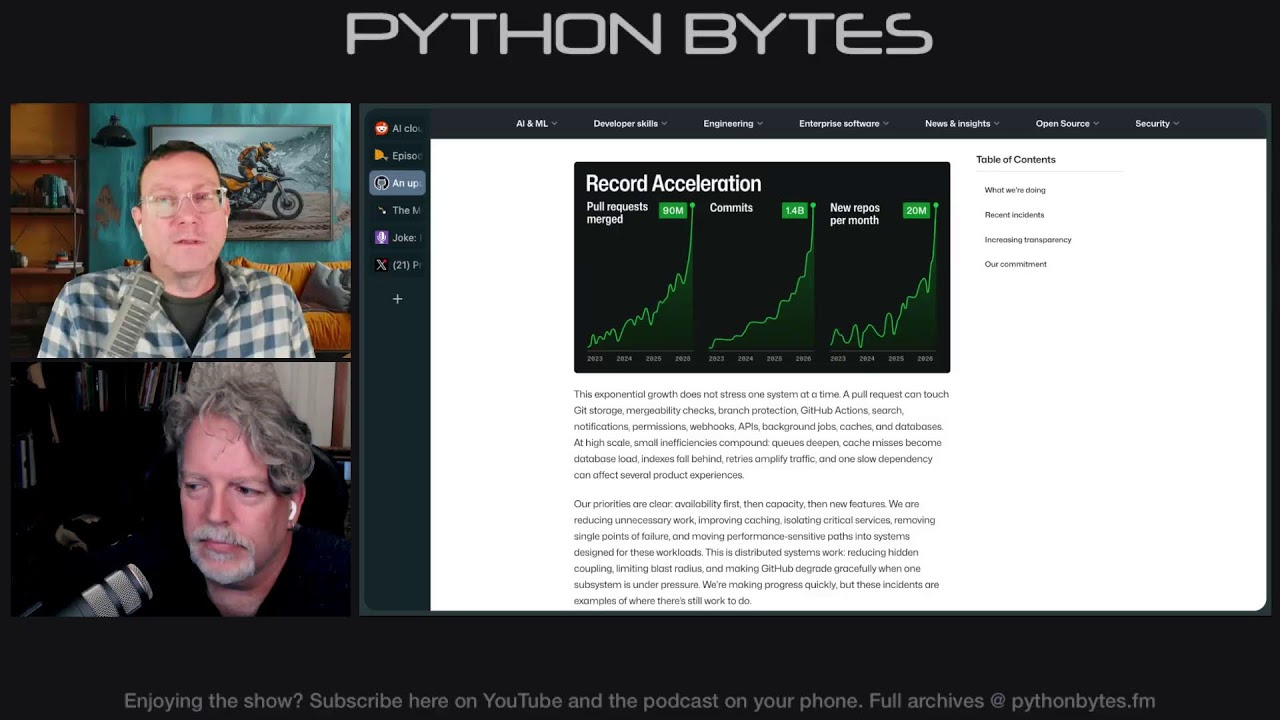The width and height of the screenshot is (1280, 720).
Task: Open "Increasing transparency" in table of contents
Action: pos(1028,240)
